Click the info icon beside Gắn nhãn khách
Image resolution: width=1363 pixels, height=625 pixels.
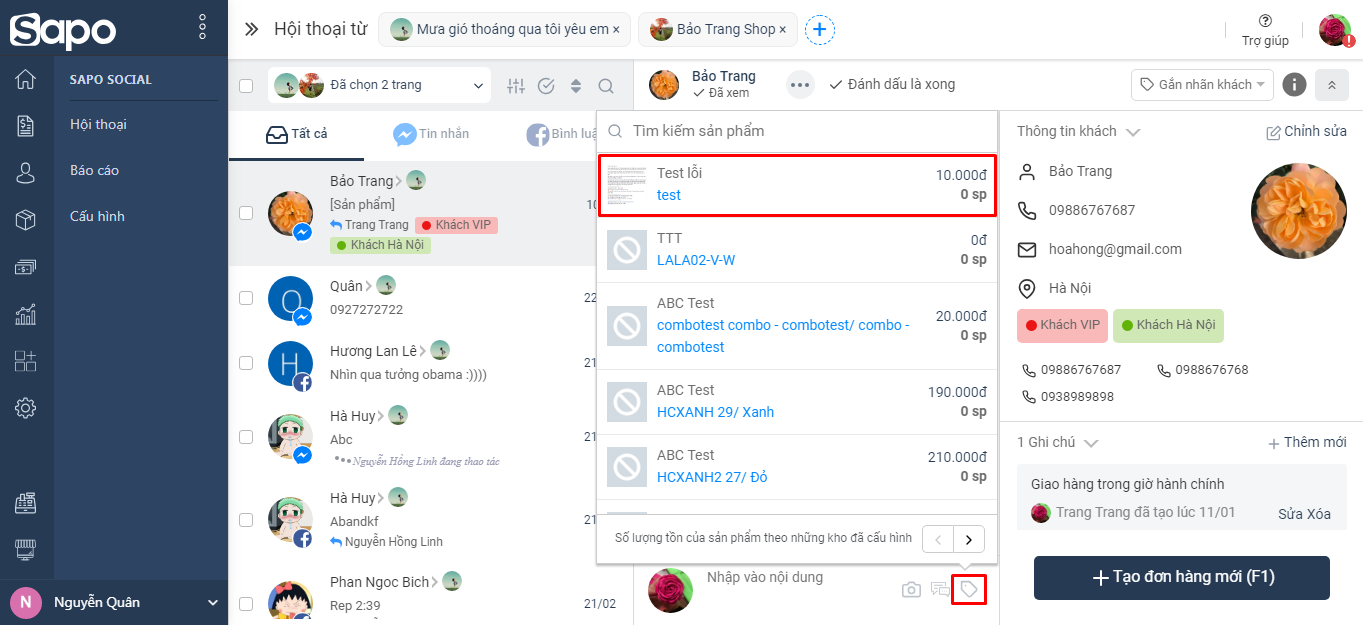(x=1294, y=84)
